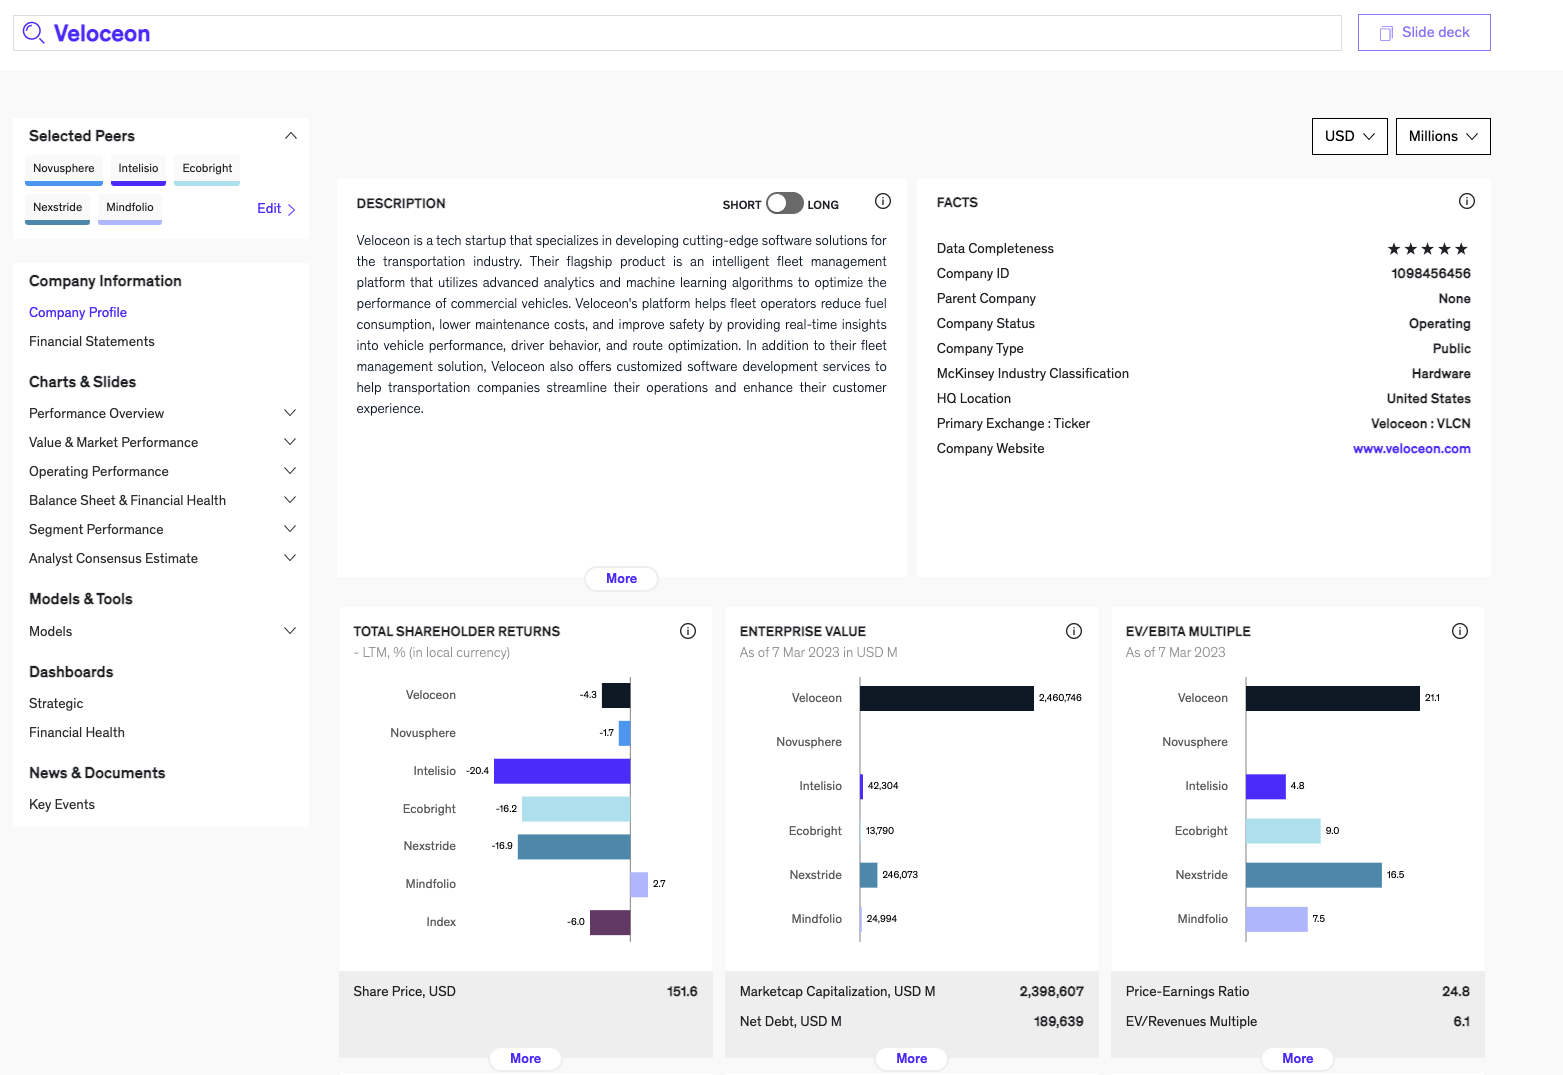The width and height of the screenshot is (1563, 1075).
Task: Click More below the Enterprise Value chart
Action: click(911, 1058)
